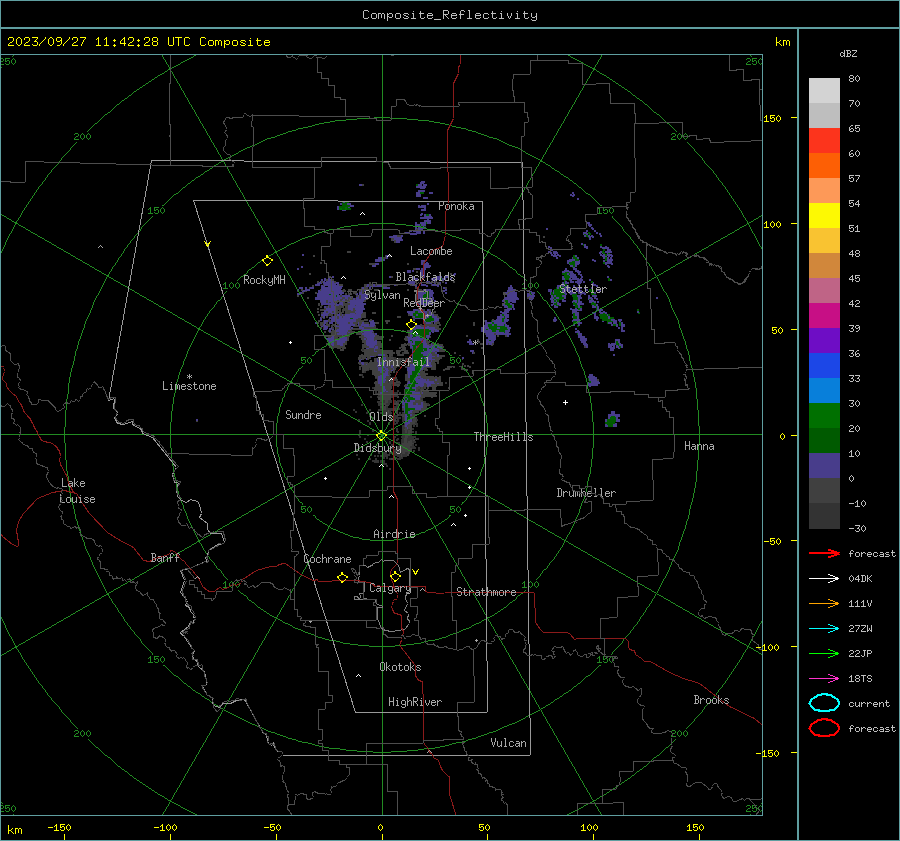Click the Composite_Reflectivity title
This screenshot has height=841, width=900.
click(x=449, y=15)
